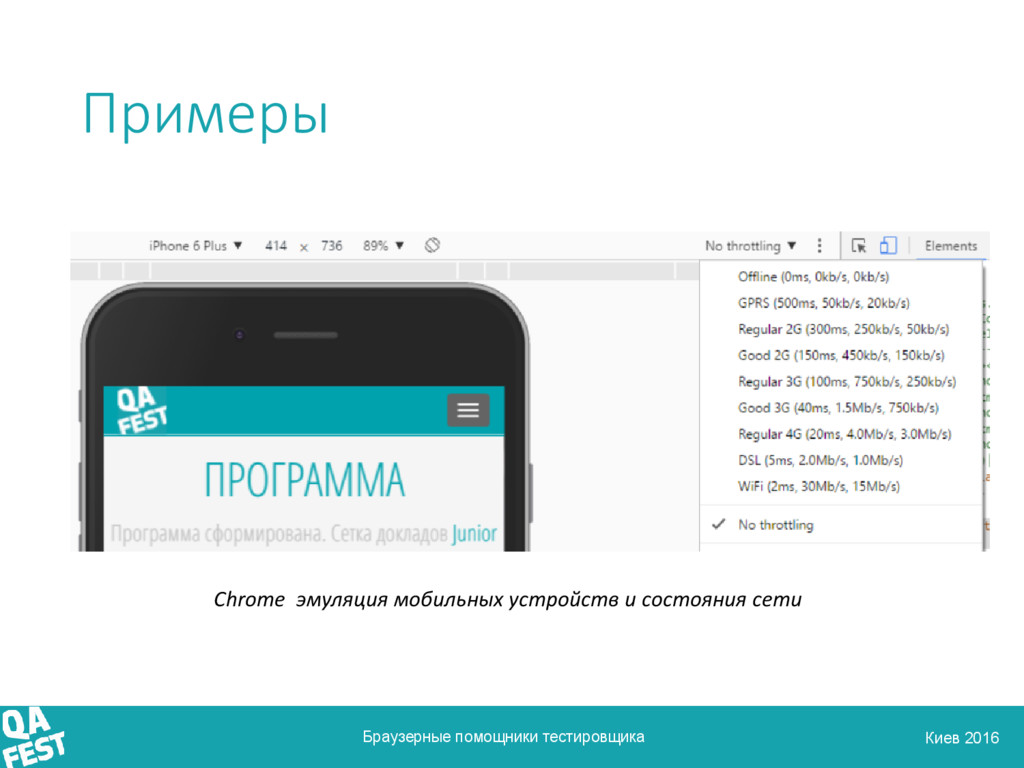
Task: Select the DSL throttling option
Action: click(x=841, y=460)
